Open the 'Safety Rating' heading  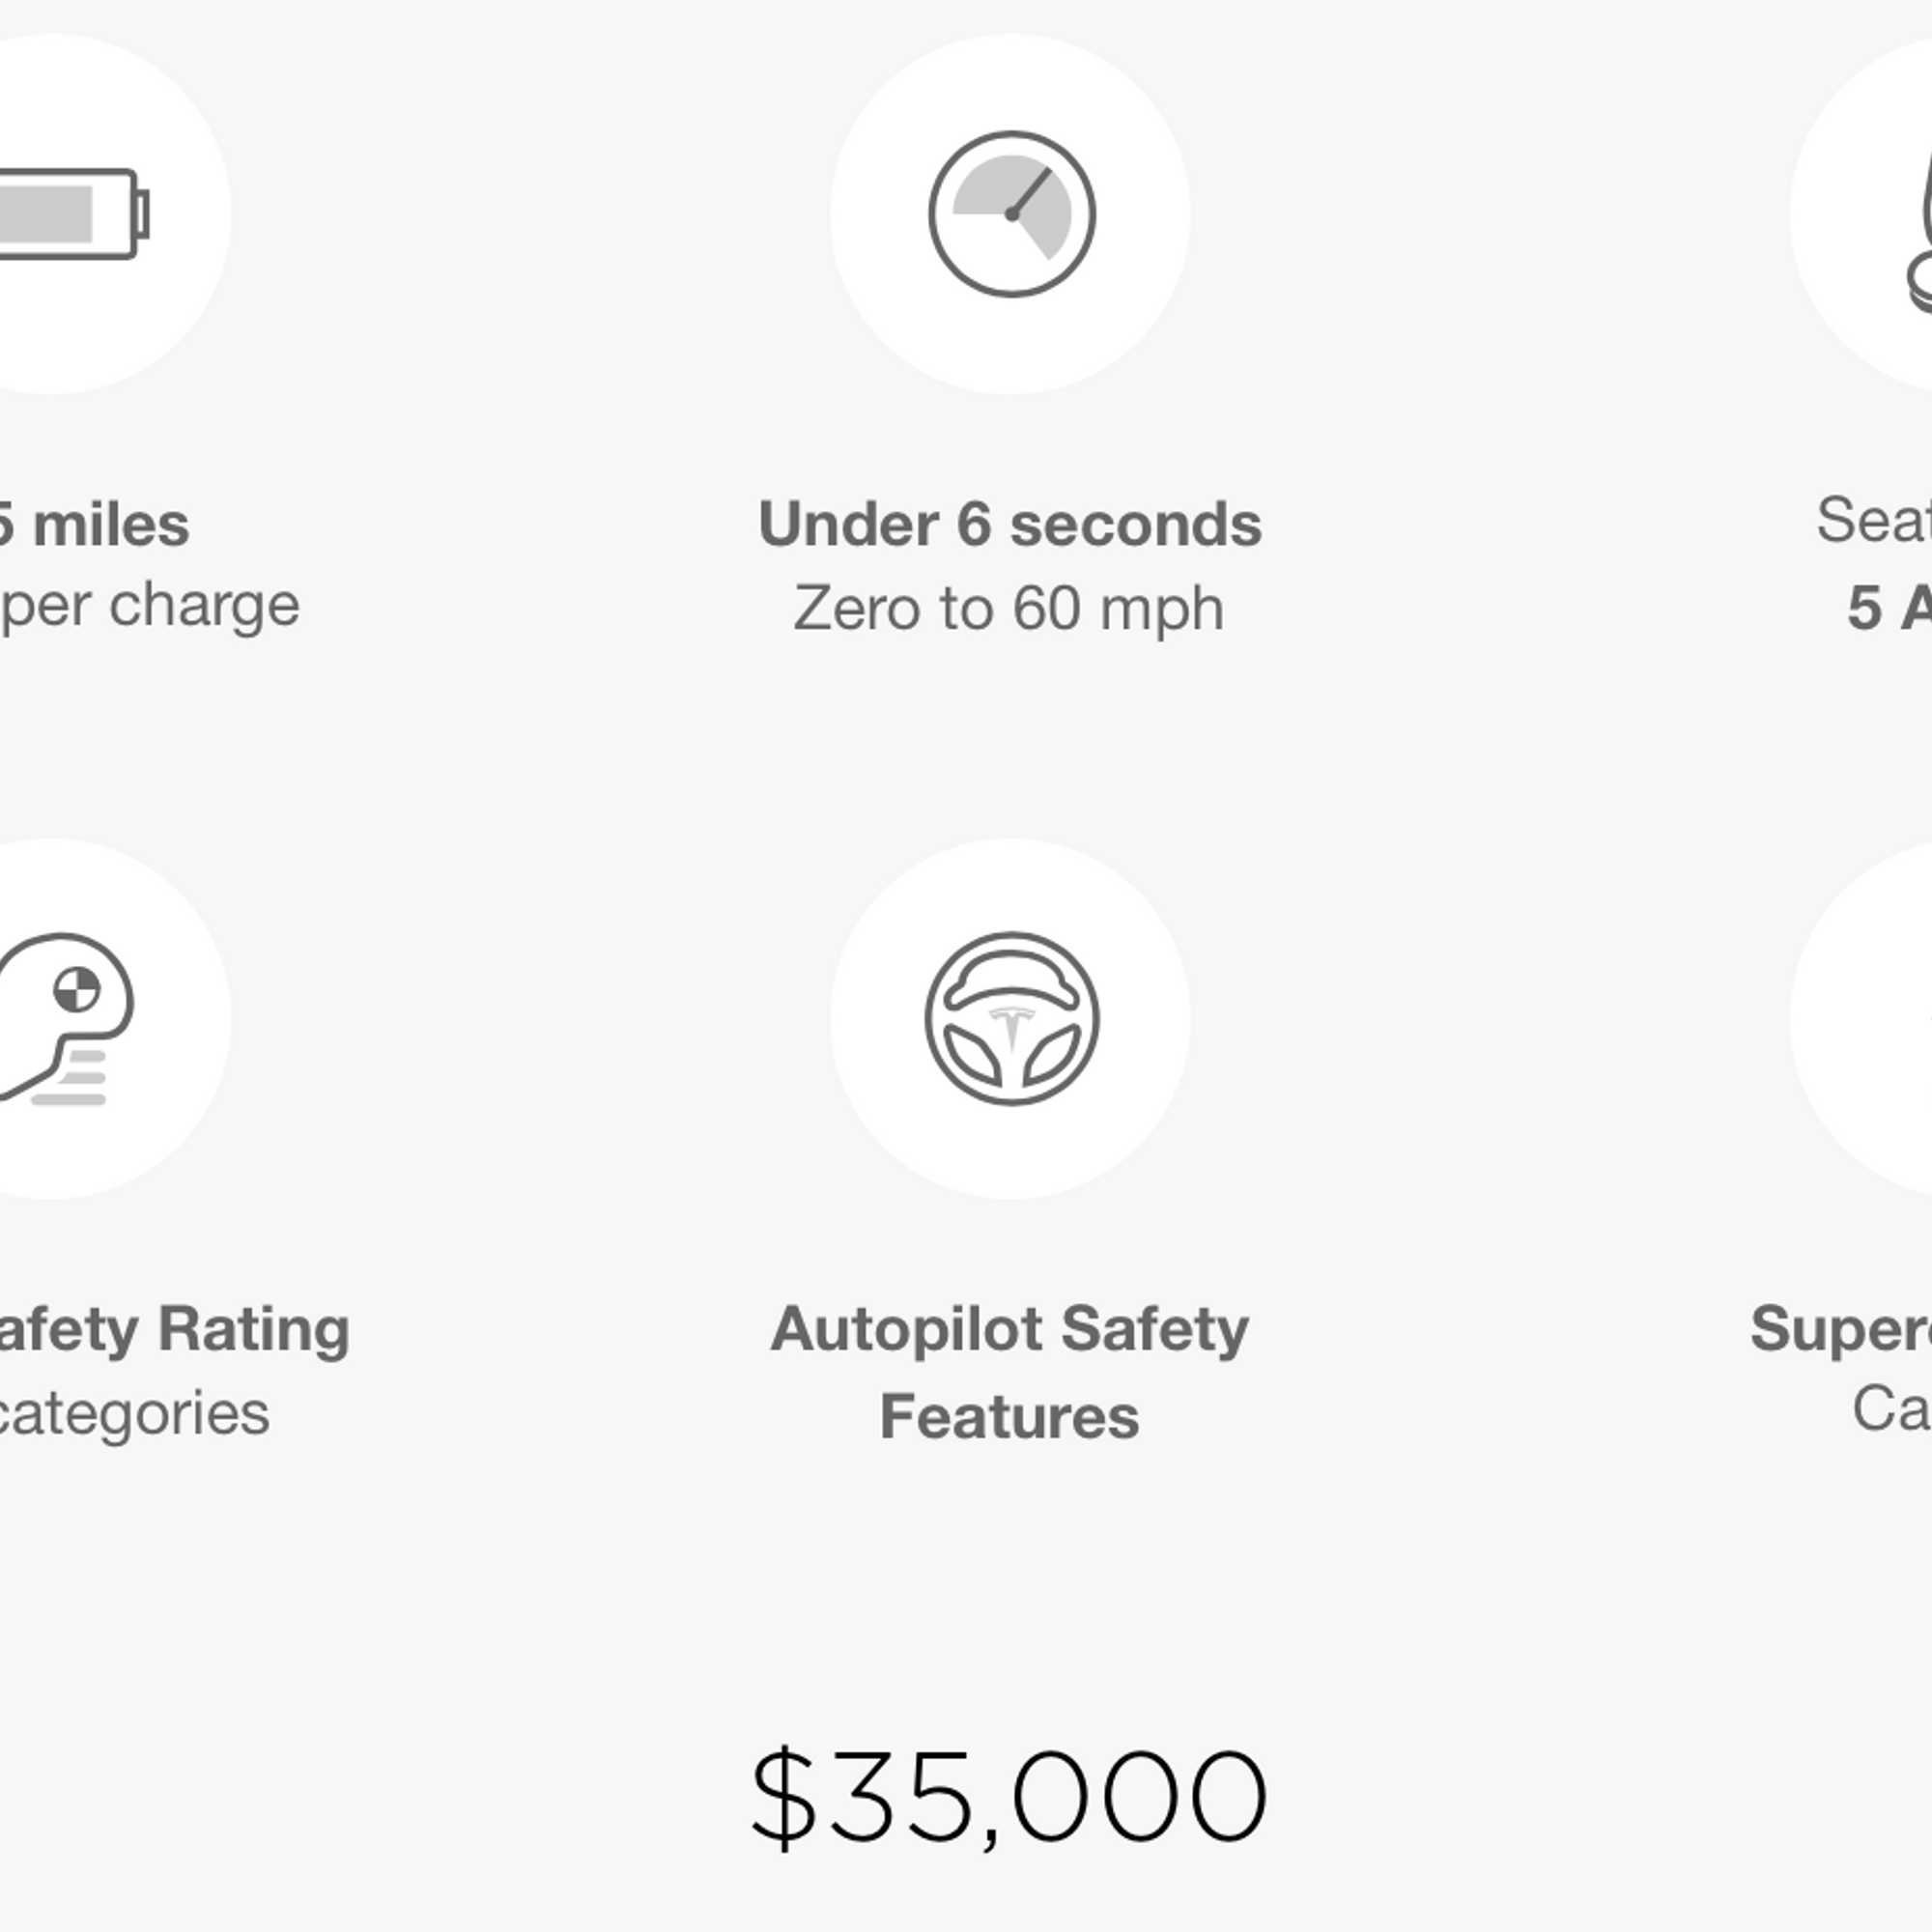coord(175,1331)
